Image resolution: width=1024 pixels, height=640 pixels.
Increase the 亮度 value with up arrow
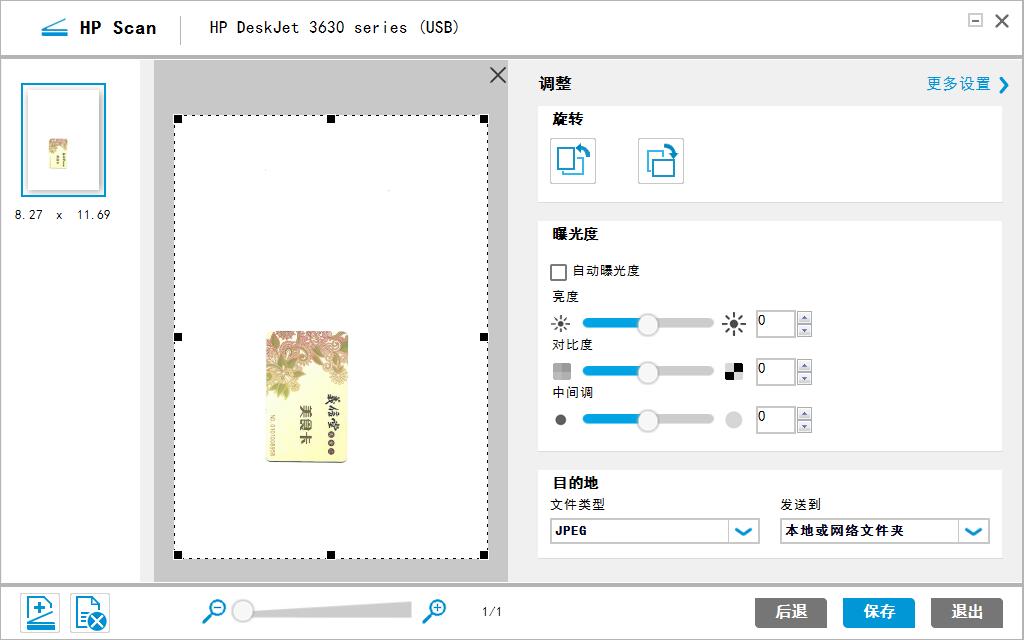pyautogui.click(x=805, y=318)
